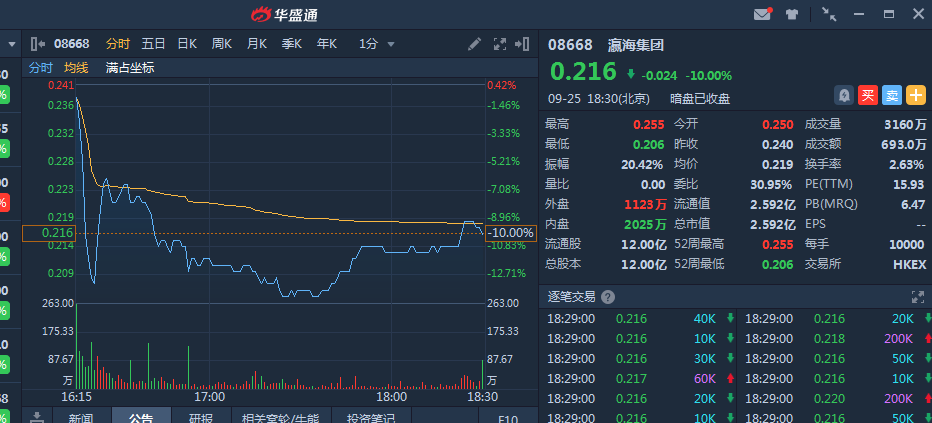Expand the 逐笔交易 panel to fullscreen
Viewport: 932px width, 423px height.
[918, 297]
